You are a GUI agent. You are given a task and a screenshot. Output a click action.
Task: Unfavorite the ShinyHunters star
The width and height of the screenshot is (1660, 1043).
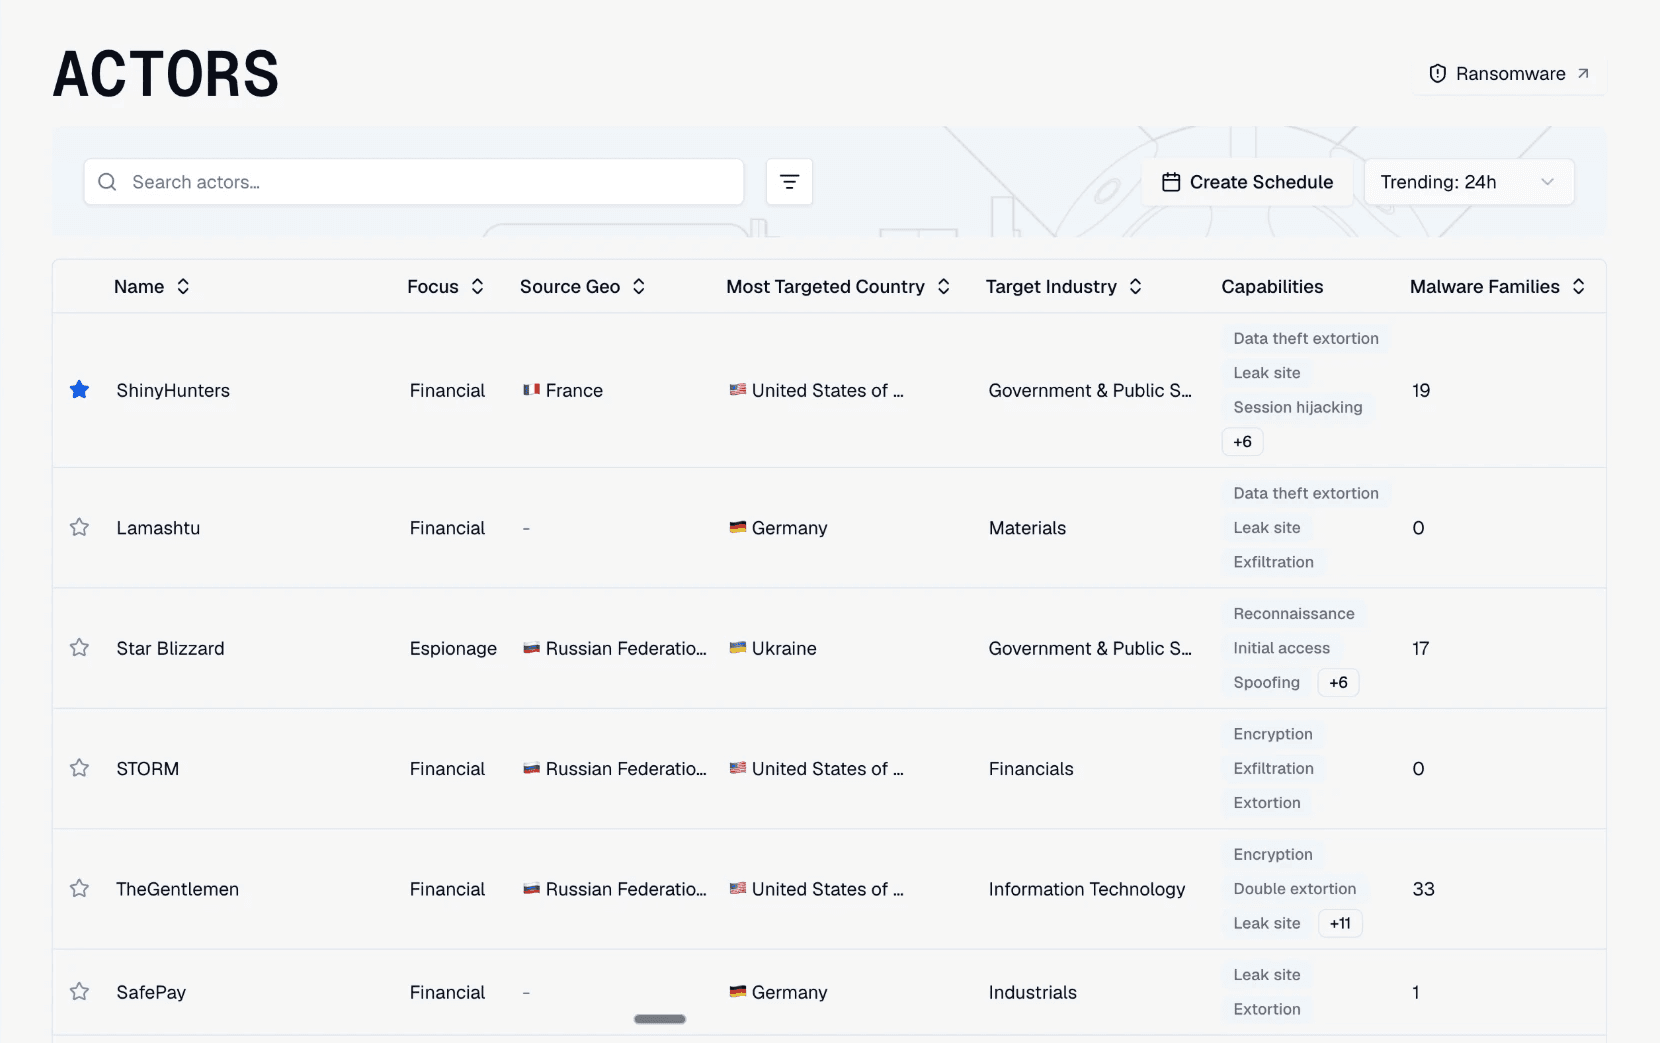tap(79, 390)
